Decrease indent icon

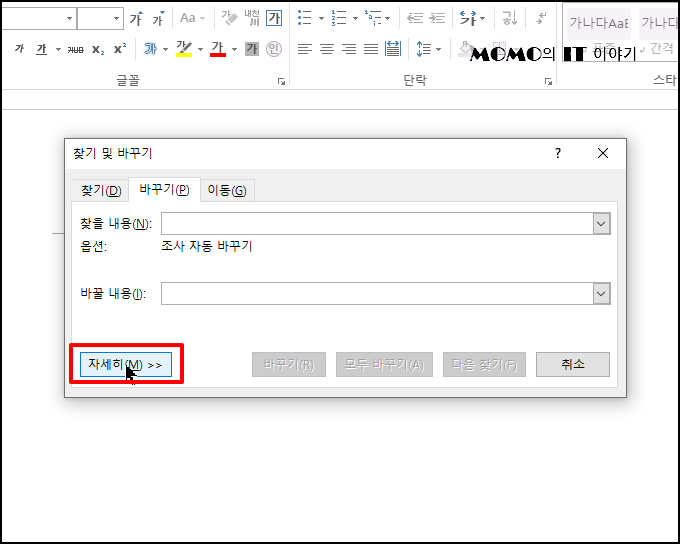point(415,18)
